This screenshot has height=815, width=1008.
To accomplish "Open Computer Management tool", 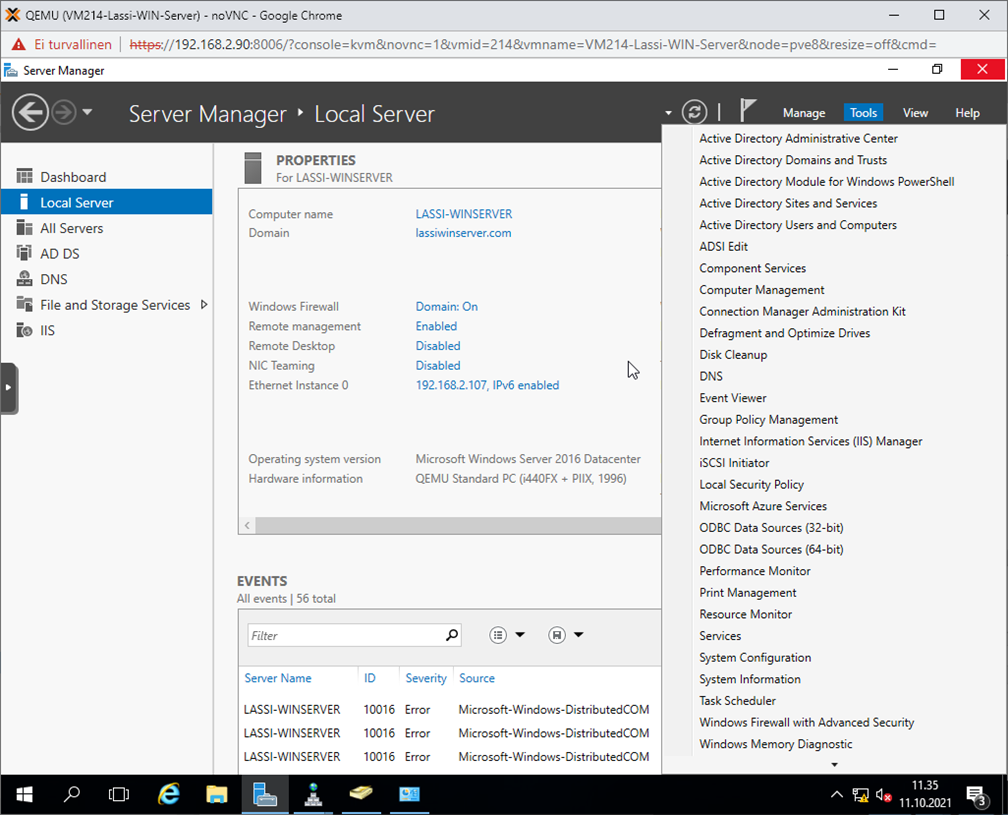I will pos(761,290).
